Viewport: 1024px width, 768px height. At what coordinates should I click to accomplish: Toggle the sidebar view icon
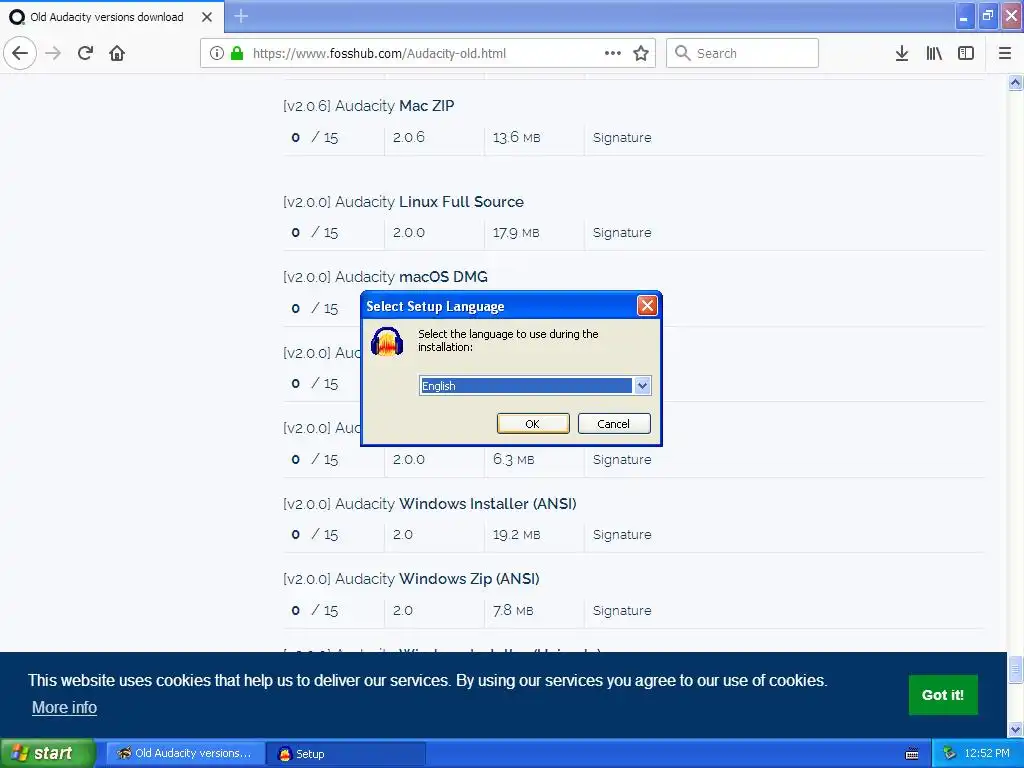966,54
